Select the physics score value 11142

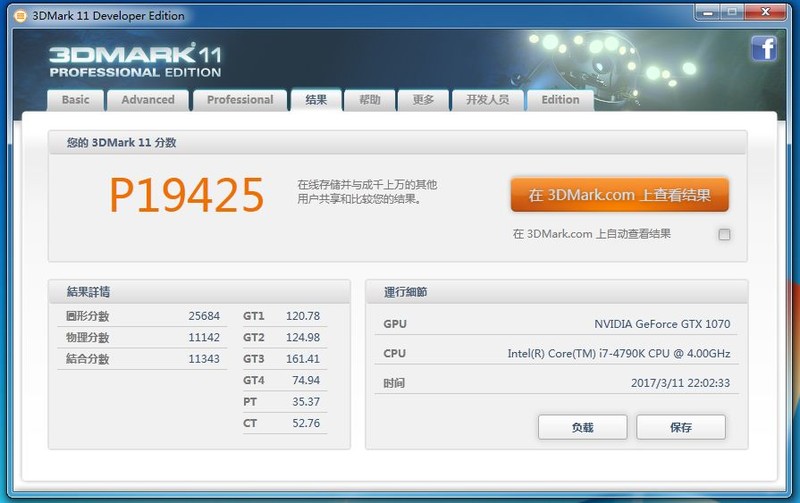tap(204, 337)
